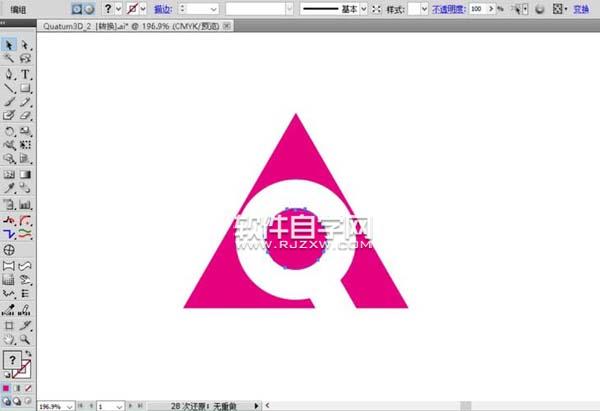Click the isolate selected object button
Image resolution: width=600 pixels, height=411 pixels.
click(x=77, y=9)
